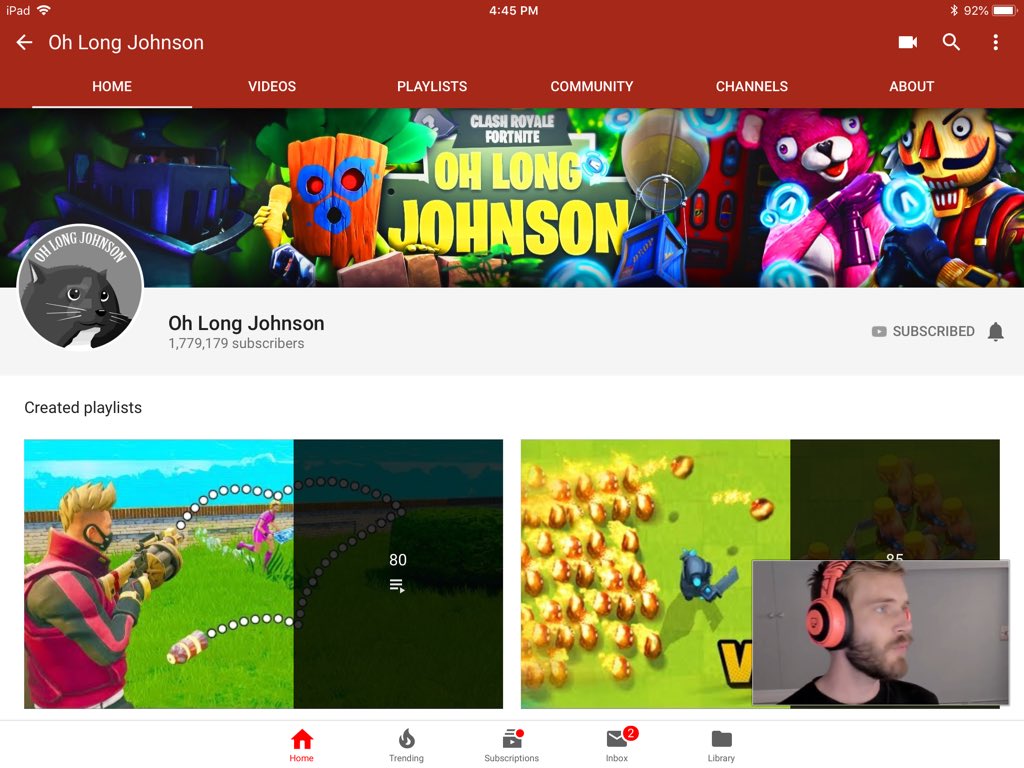Tap the Bluetooth icon in status bar

(x=953, y=10)
